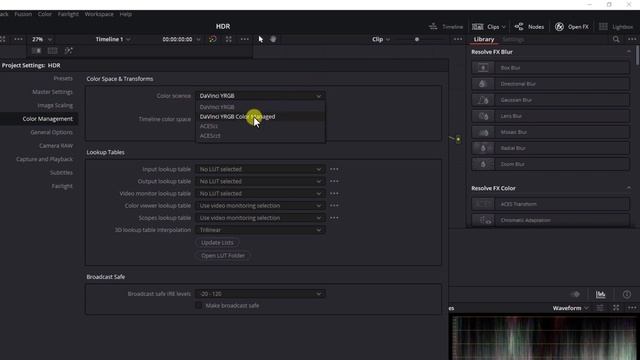
Task: Choose the ACEScc option
Action: (260, 126)
